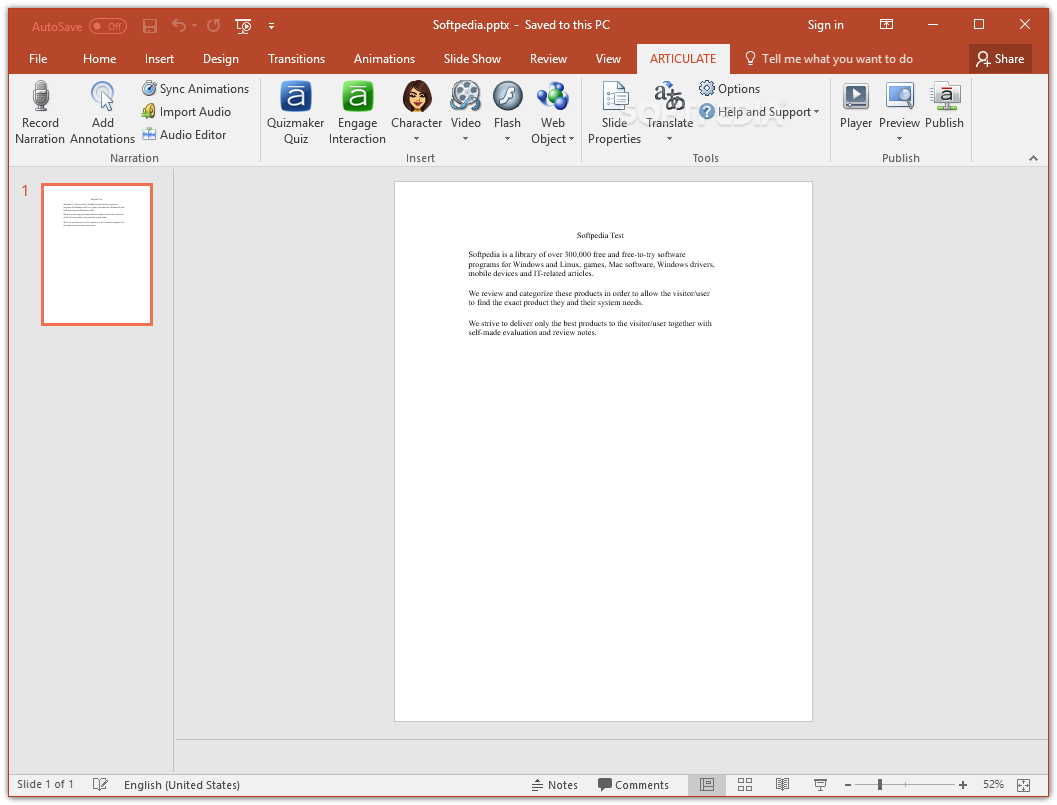This screenshot has width=1057, height=805.
Task: Click English (United States) language
Action: [182, 784]
